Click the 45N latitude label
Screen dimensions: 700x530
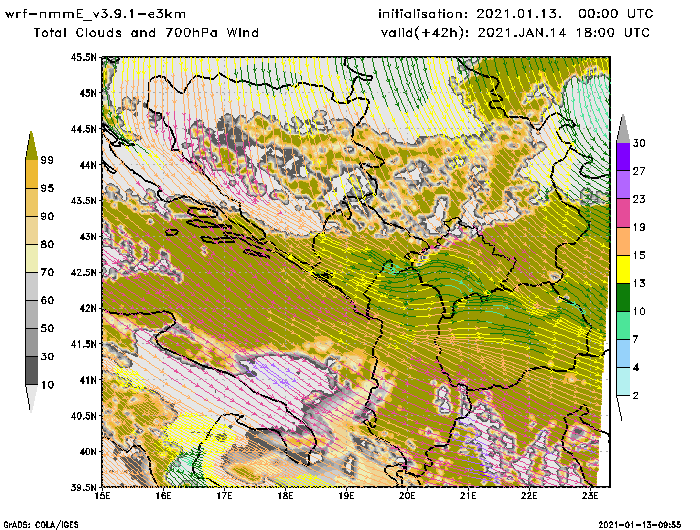[88, 93]
